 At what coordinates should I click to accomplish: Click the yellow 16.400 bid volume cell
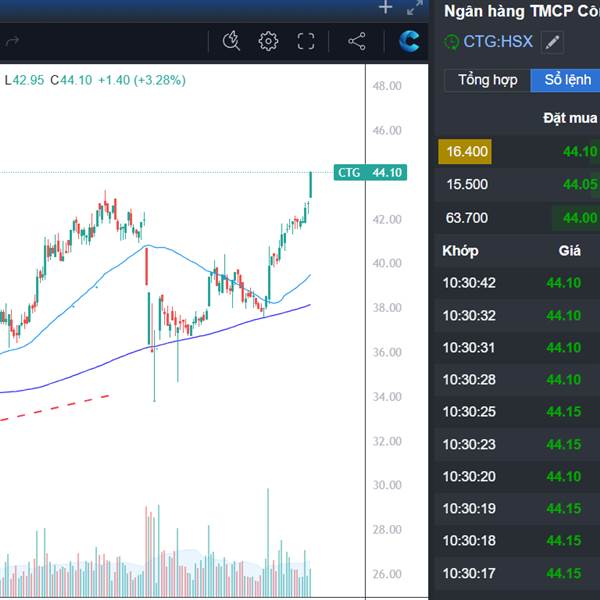coord(465,152)
